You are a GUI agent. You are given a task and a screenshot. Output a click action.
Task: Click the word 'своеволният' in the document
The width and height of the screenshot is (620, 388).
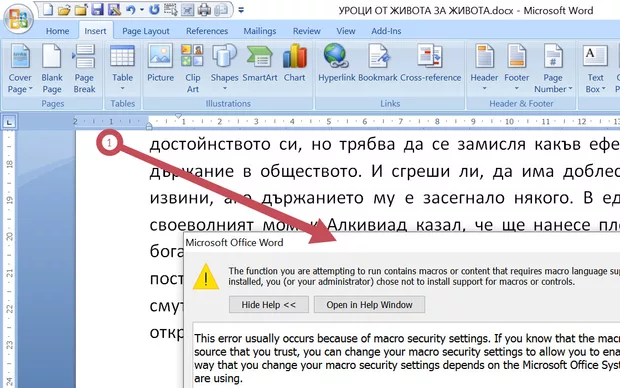tap(202, 225)
